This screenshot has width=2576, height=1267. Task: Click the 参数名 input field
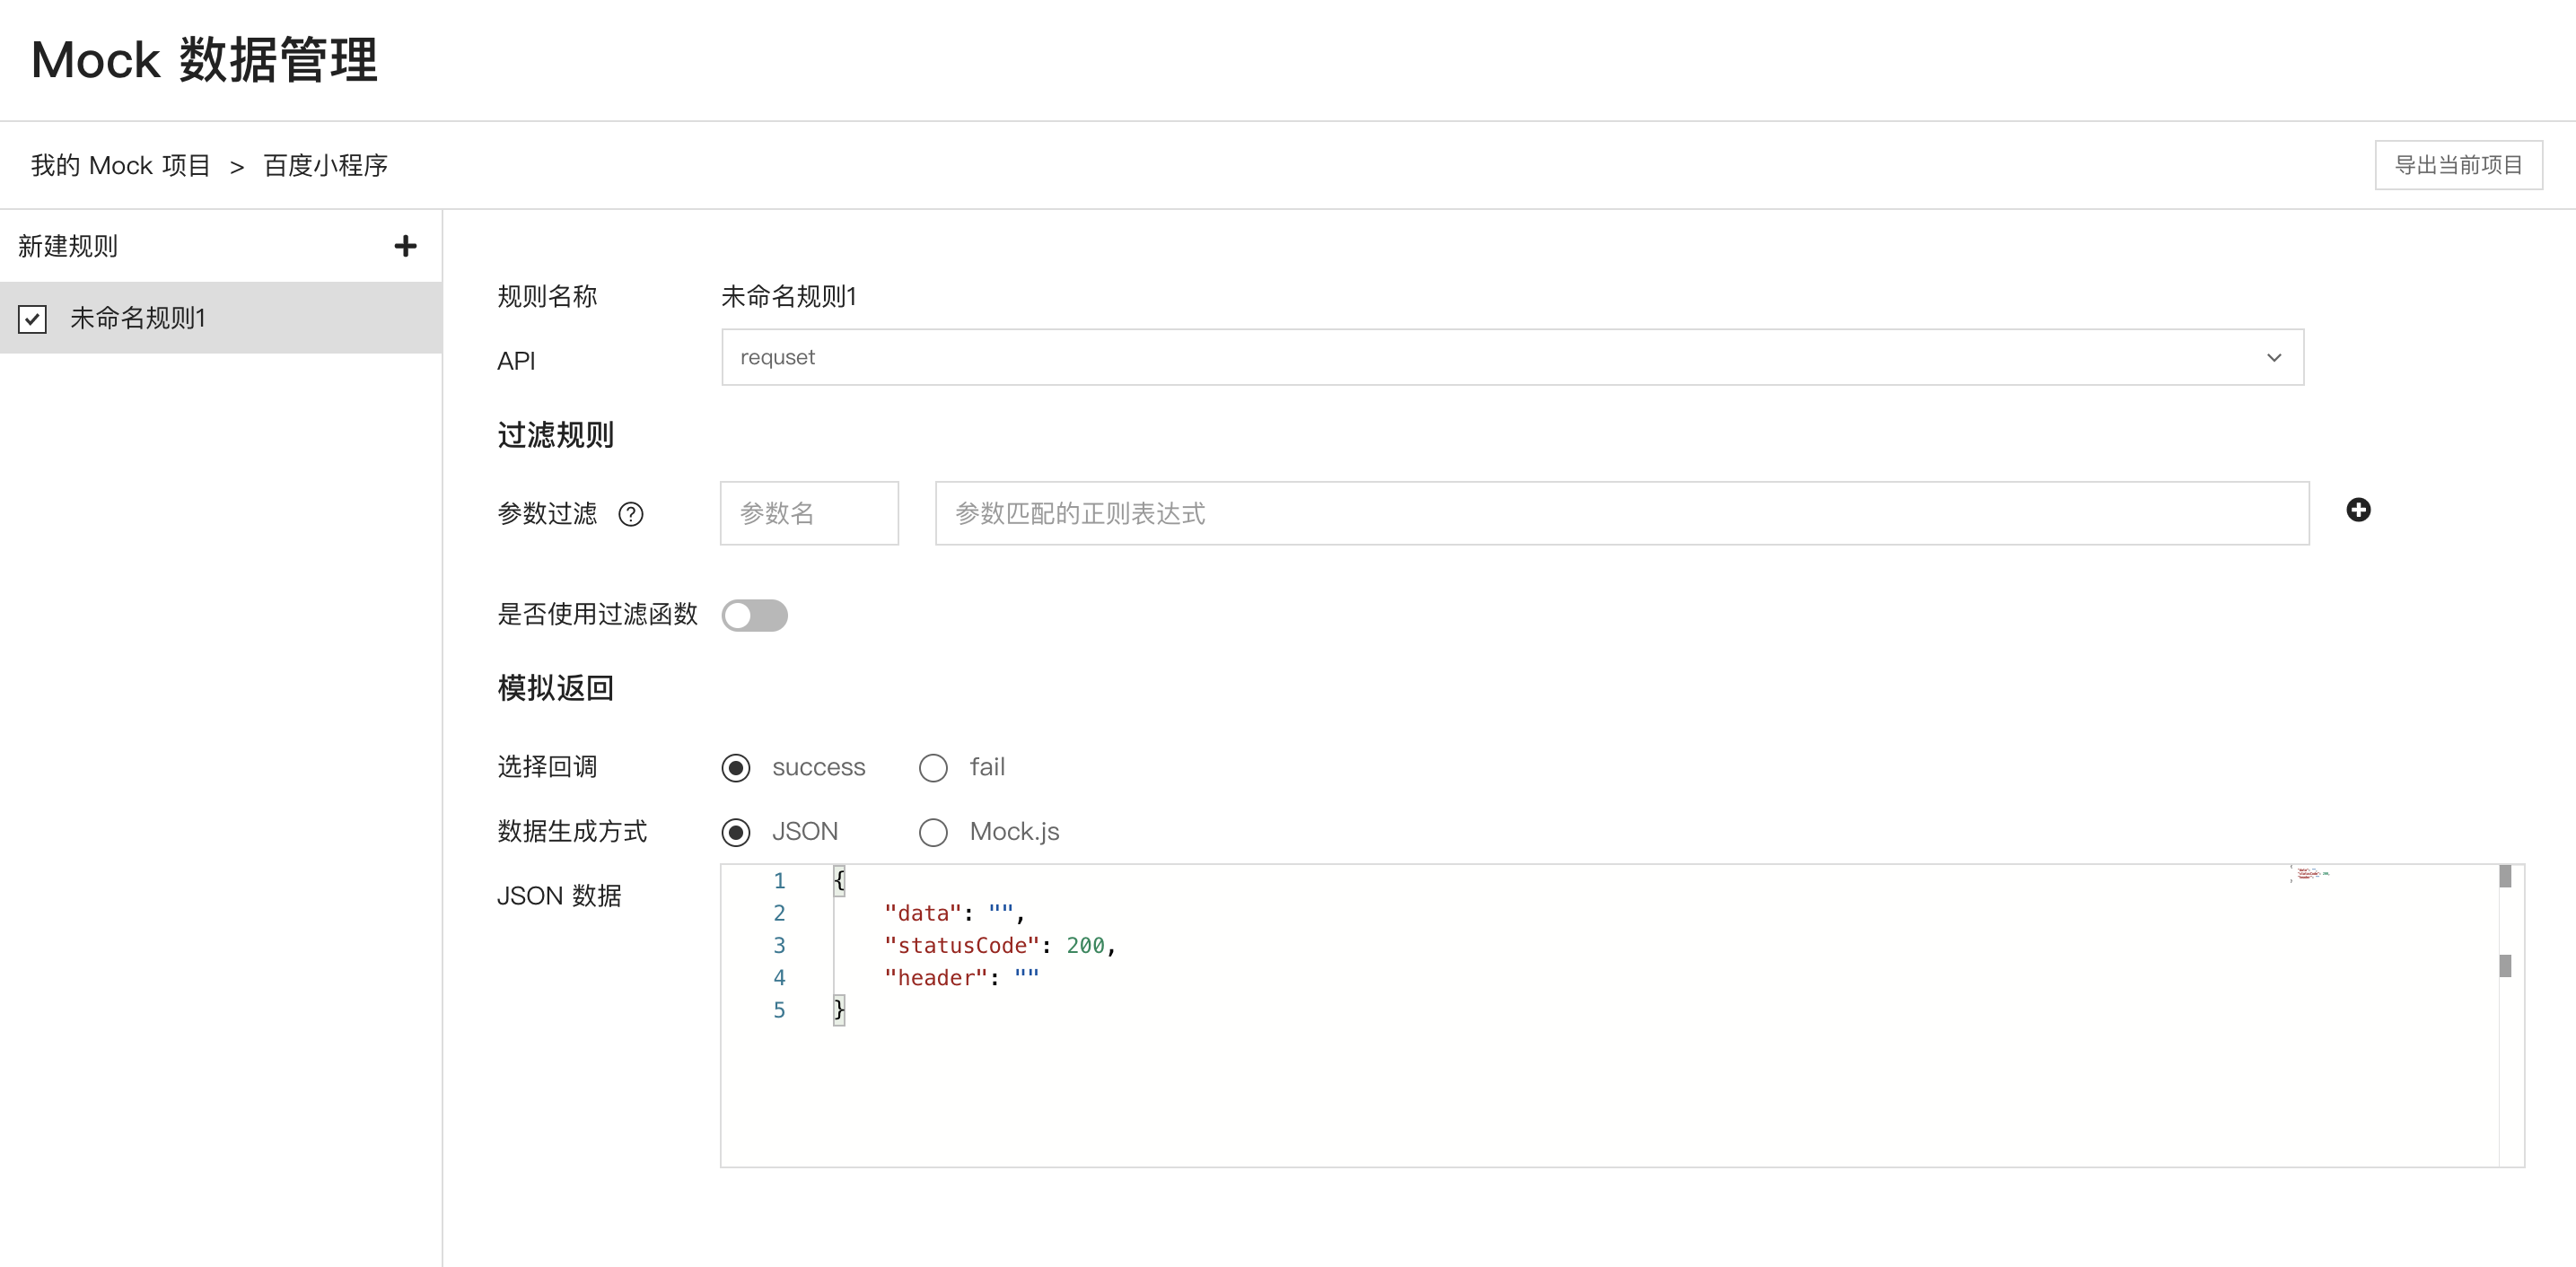[x=809, y=513]
